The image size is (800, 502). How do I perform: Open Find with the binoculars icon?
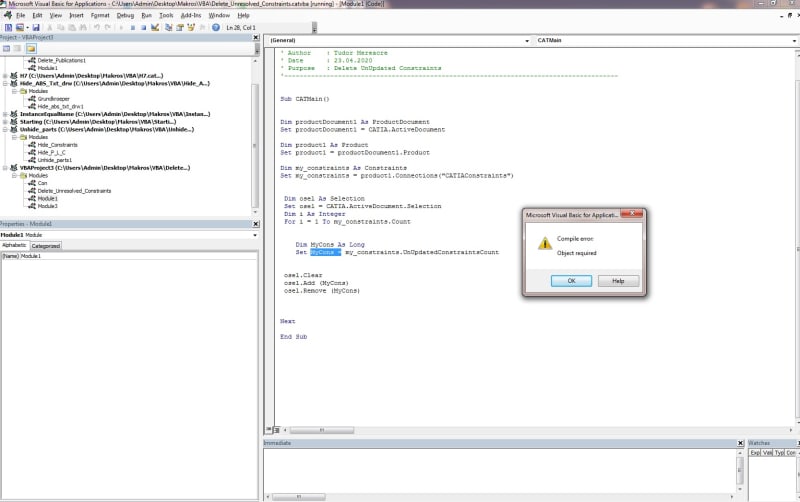[x=83, y=28]
